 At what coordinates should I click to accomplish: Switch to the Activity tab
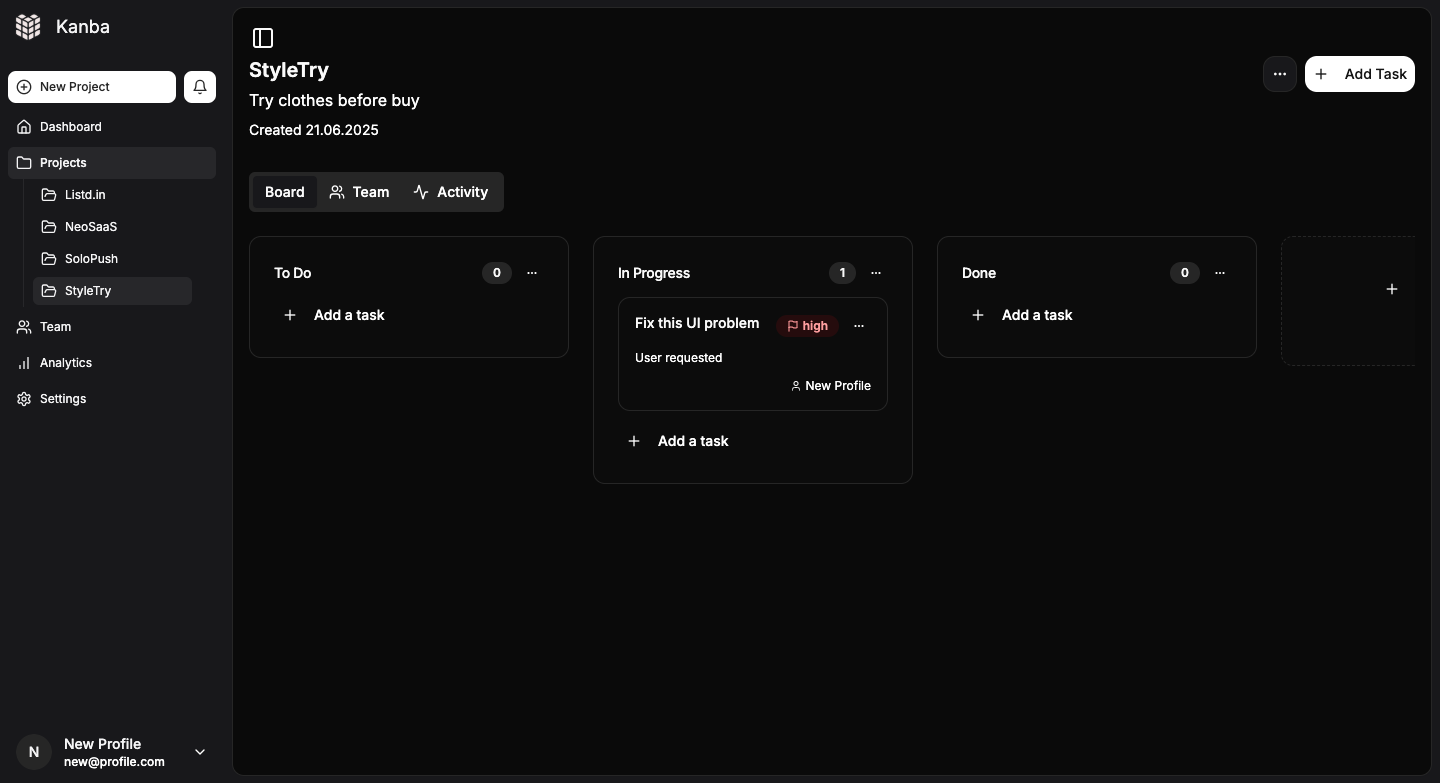tap(450, 192)
